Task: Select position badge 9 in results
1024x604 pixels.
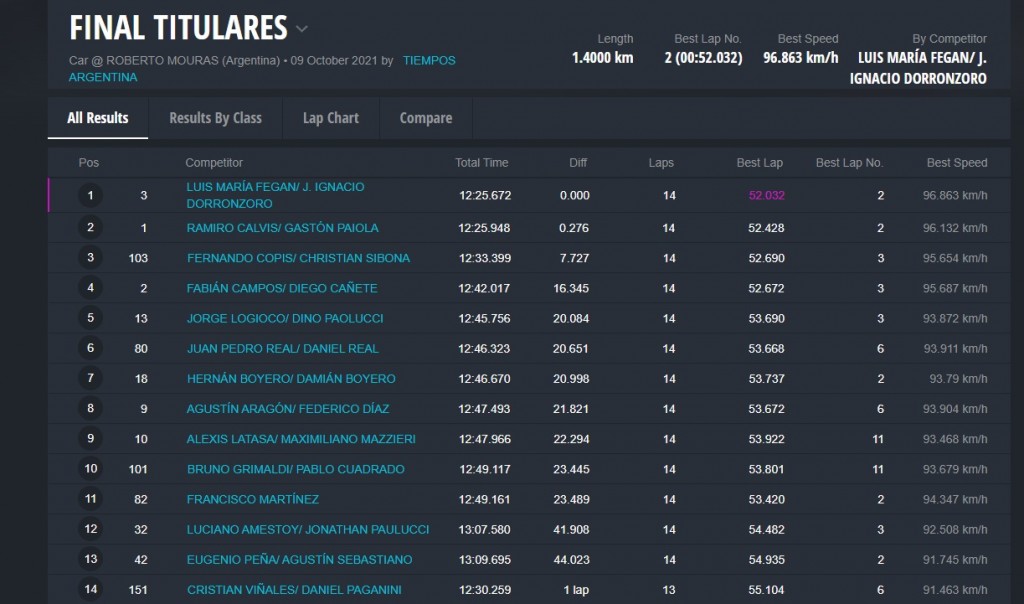Action: 90,438
